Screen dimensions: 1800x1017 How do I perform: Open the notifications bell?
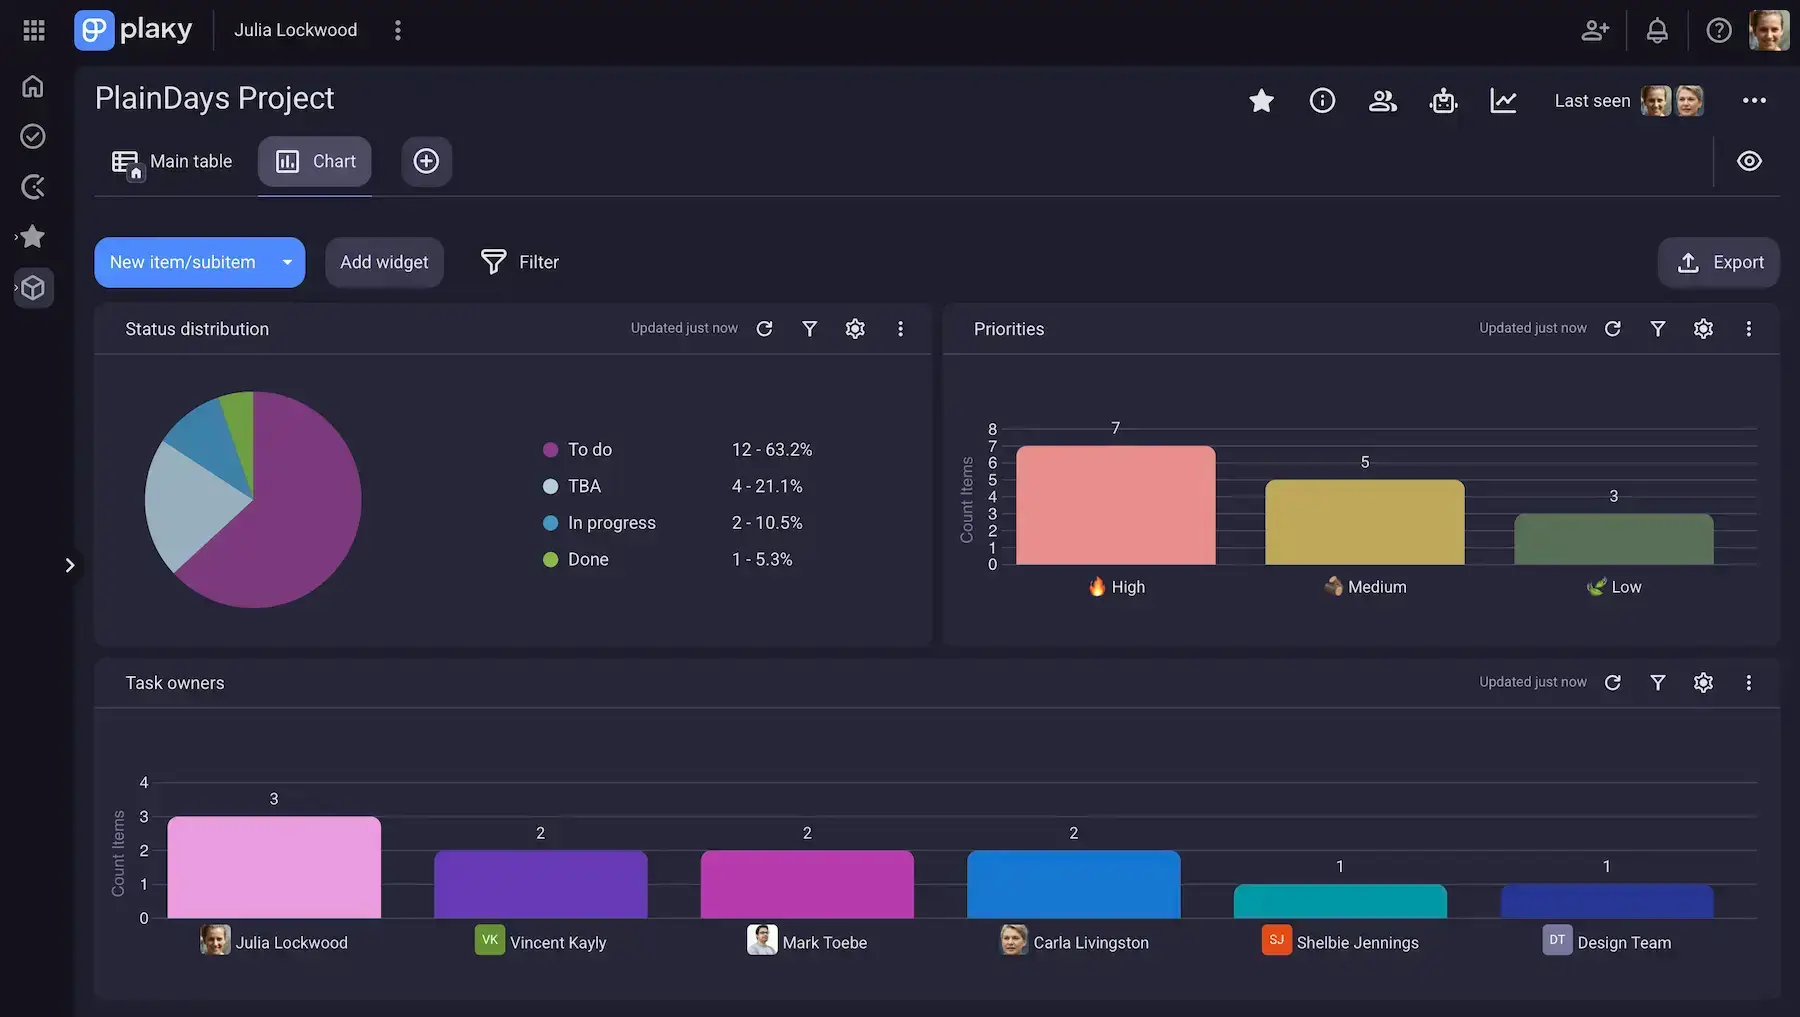click(x=1657, y=30)
